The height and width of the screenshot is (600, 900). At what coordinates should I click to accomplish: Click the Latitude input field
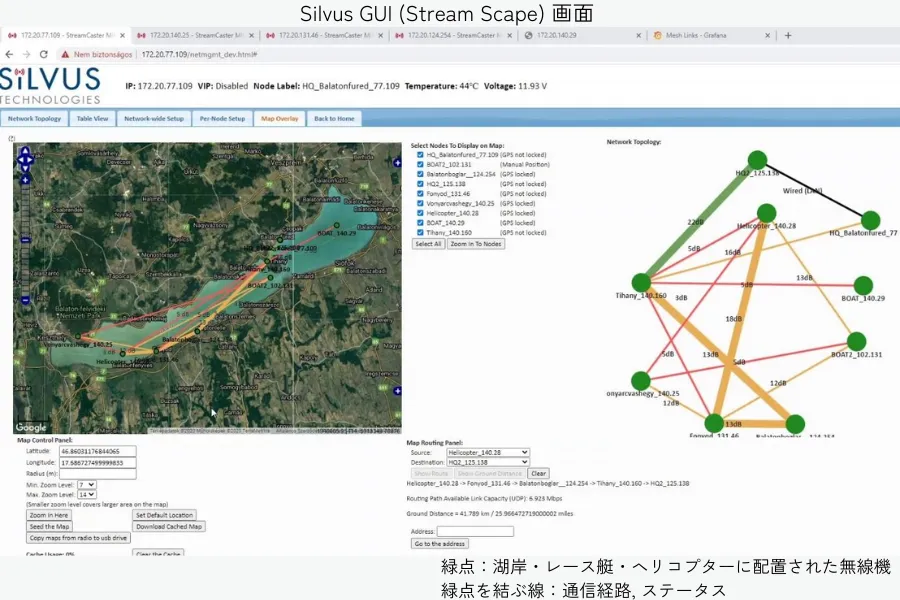[x=98, y=451]
